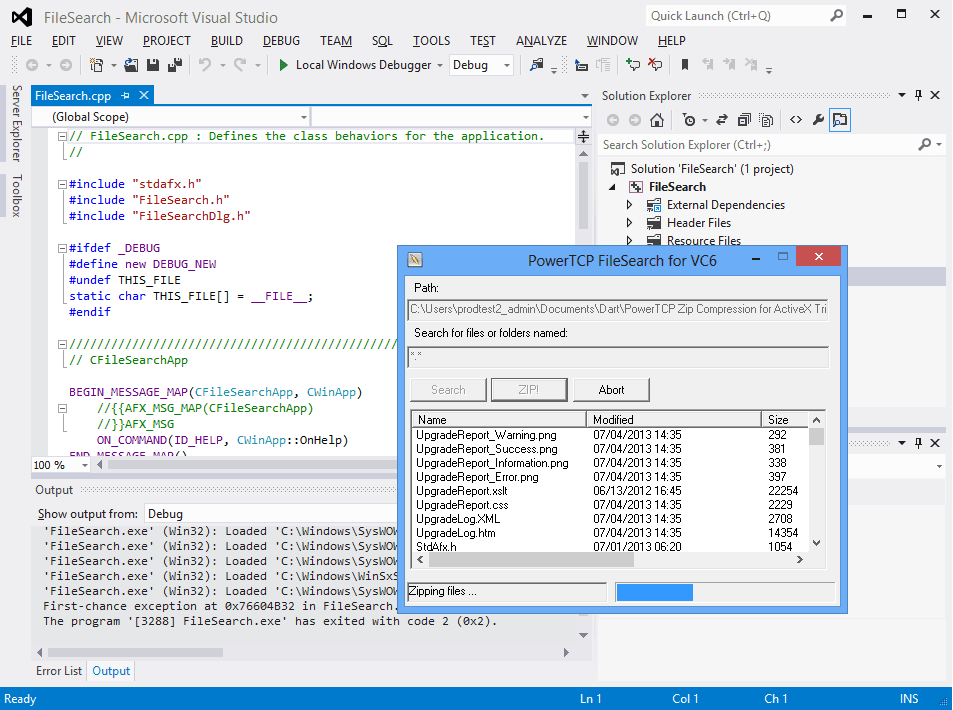Click the Navigate Backward arrow icon
953x710 pixels.
pos(32,65)
